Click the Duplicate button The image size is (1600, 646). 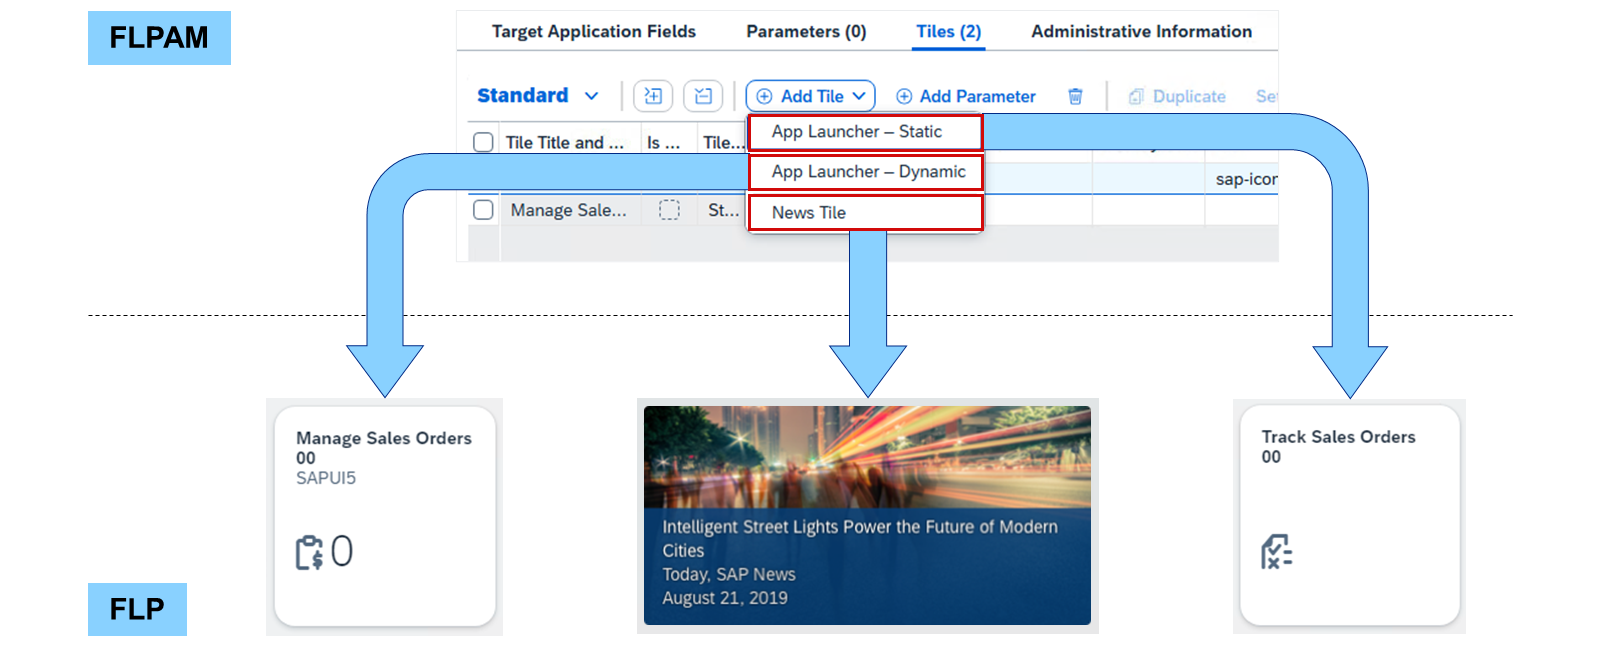click(x=1177, y=96)
